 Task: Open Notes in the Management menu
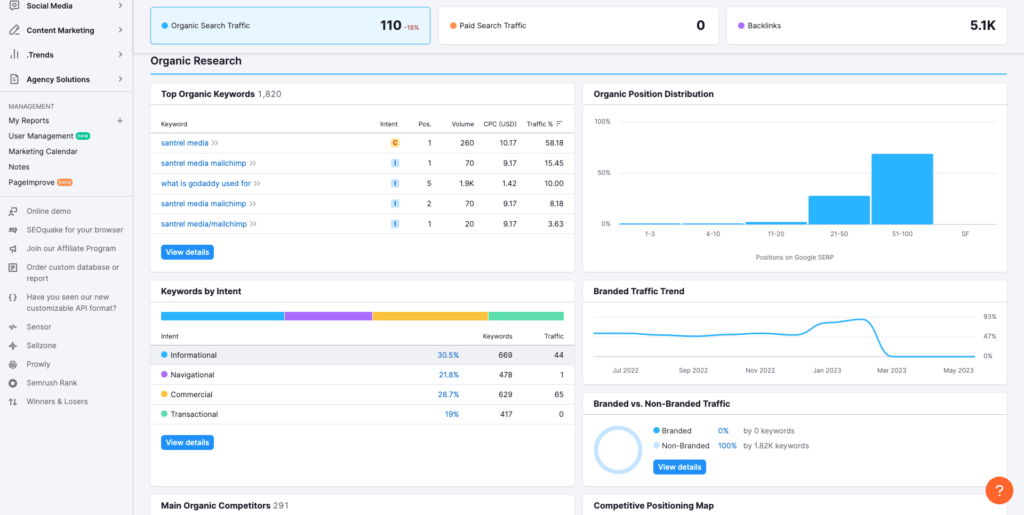click(x=19, y=167)
